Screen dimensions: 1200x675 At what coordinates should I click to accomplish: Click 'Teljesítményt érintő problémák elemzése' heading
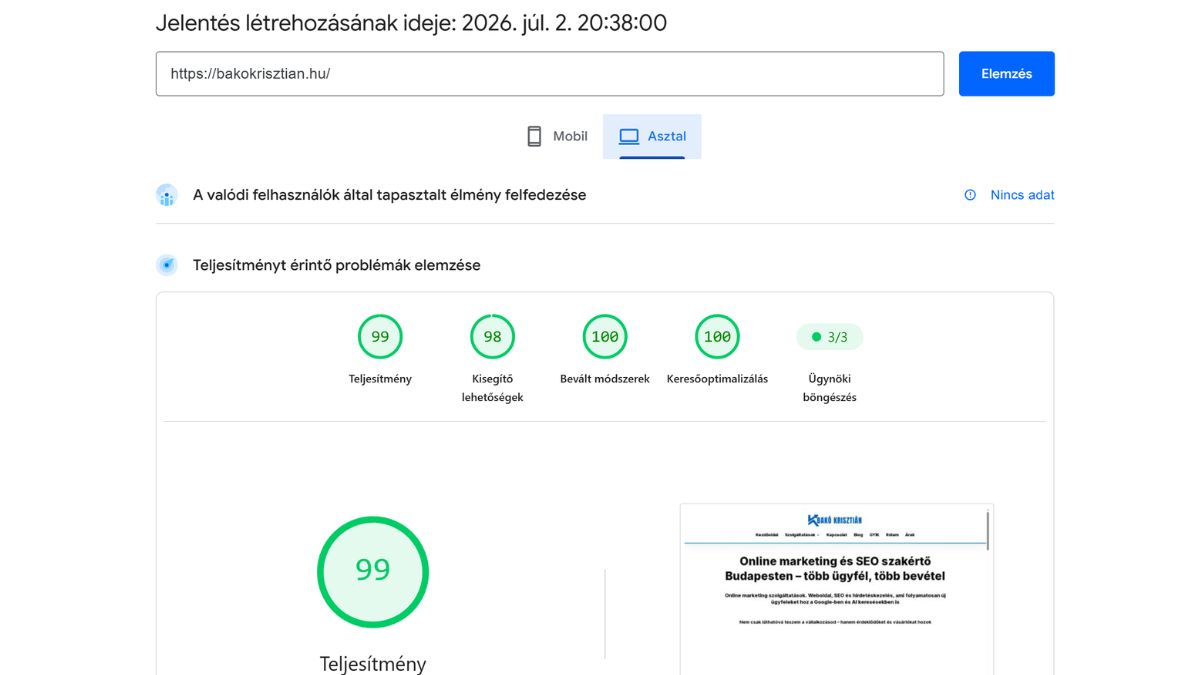click(337, 265)
